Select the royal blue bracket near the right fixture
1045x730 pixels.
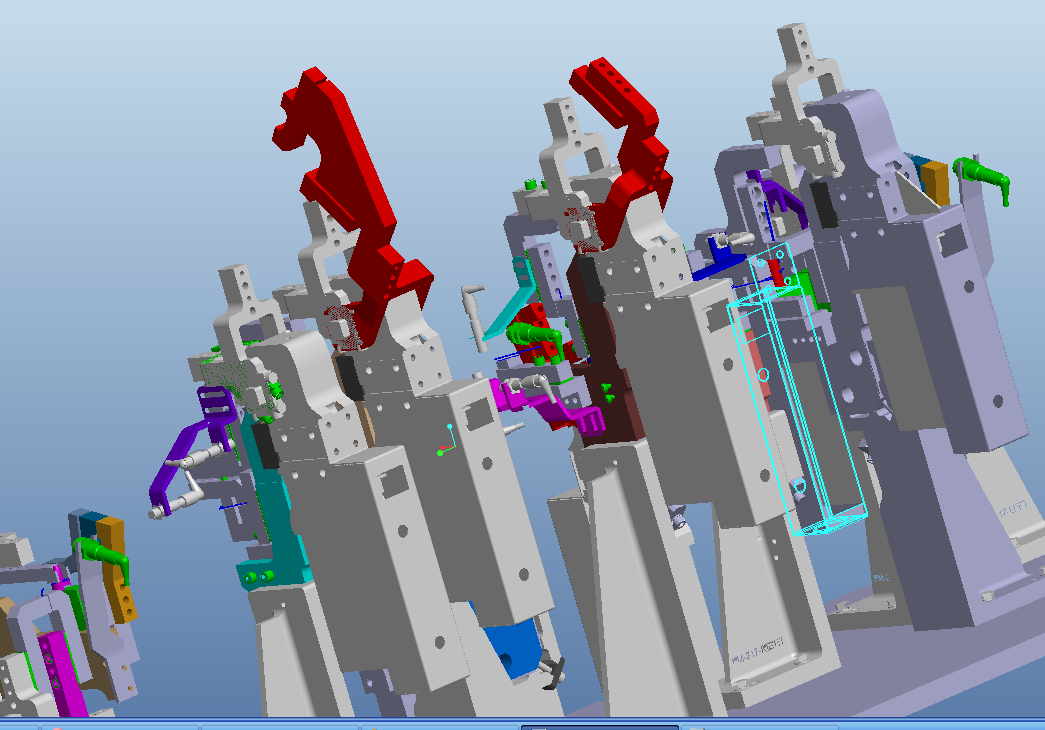[x=718, y=259]
